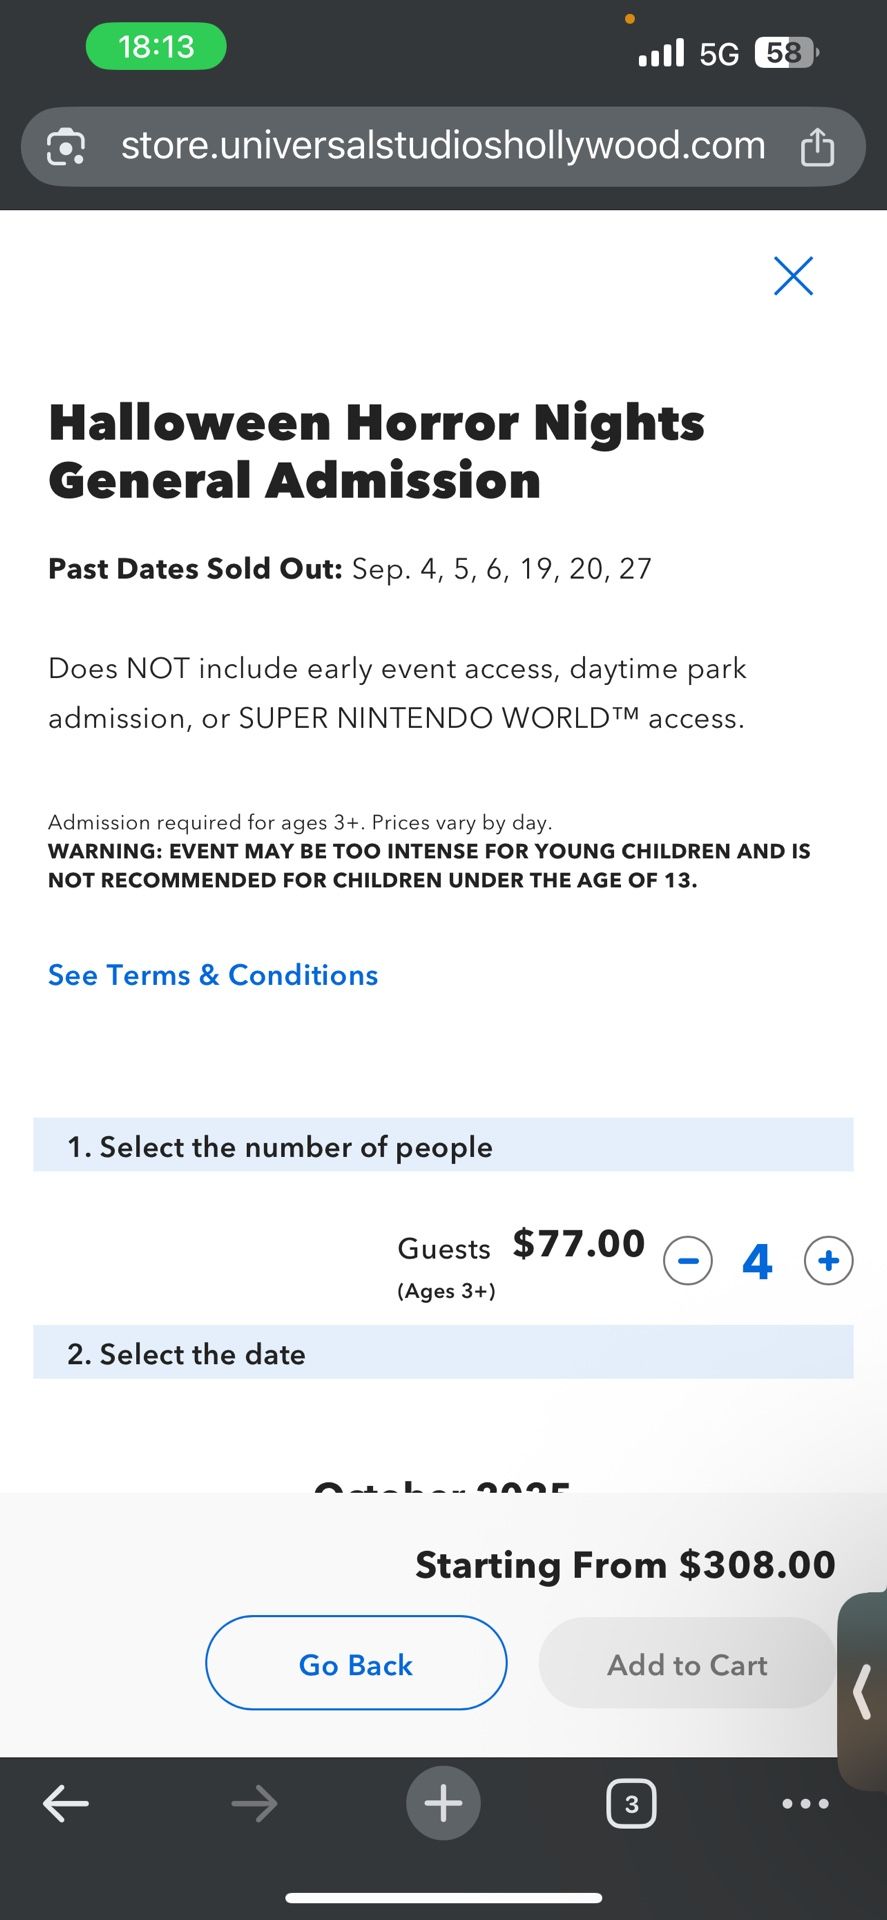Tap the battery status icon
Image resolution: width=887 pixels, height=1920 pixels.
click(786, 52)
